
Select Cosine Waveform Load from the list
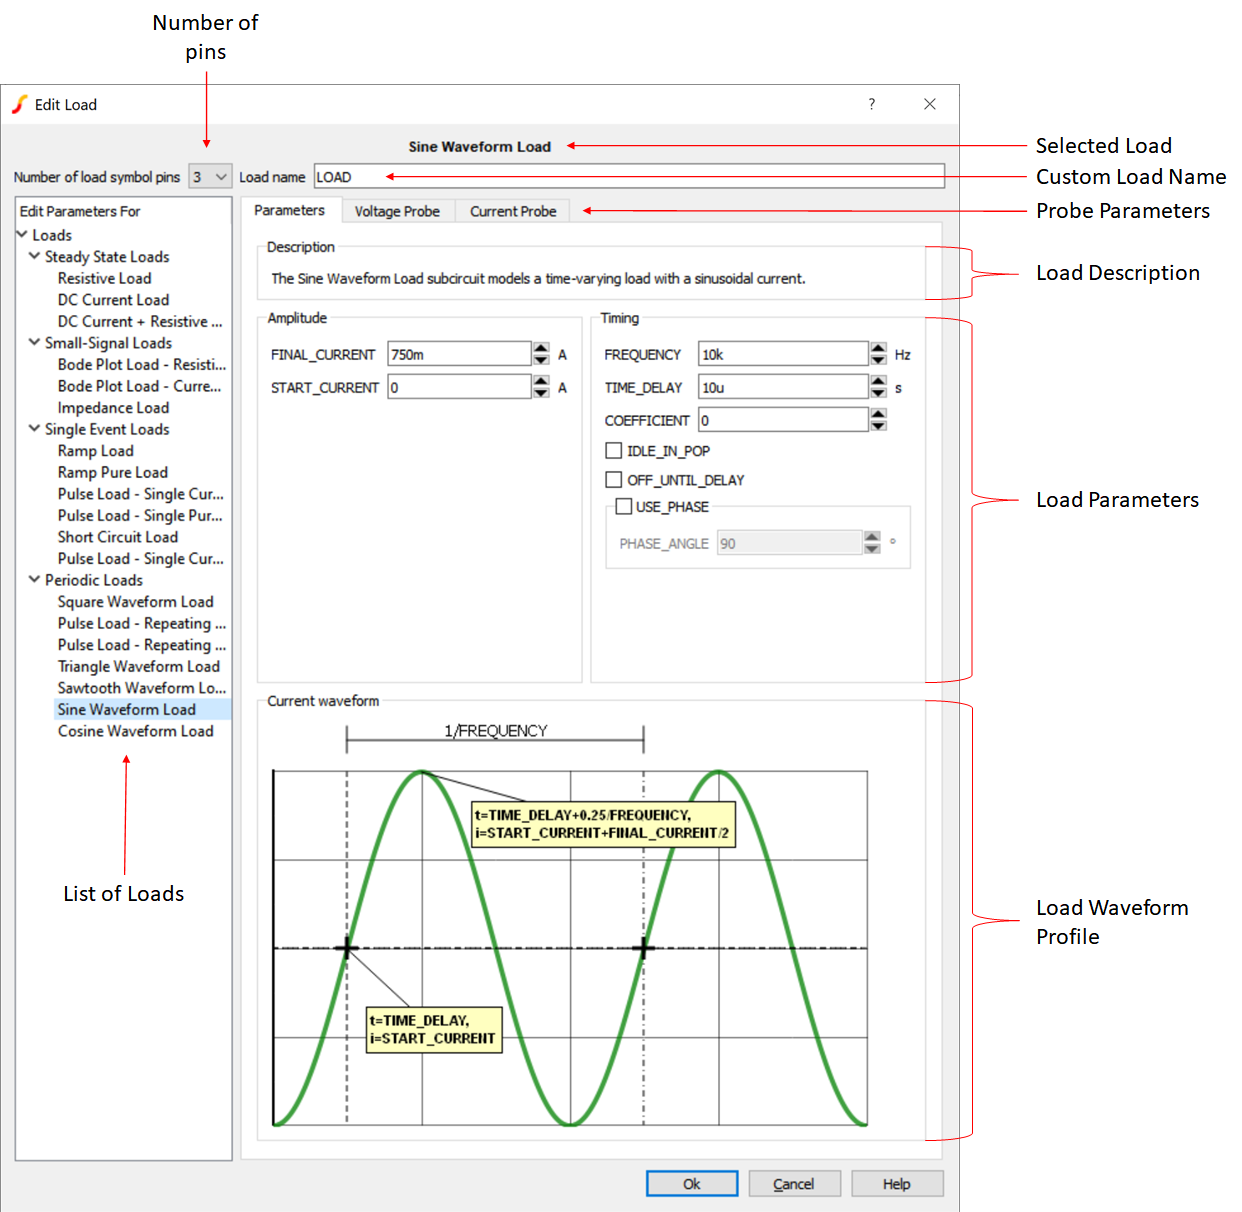coord(136,731)
